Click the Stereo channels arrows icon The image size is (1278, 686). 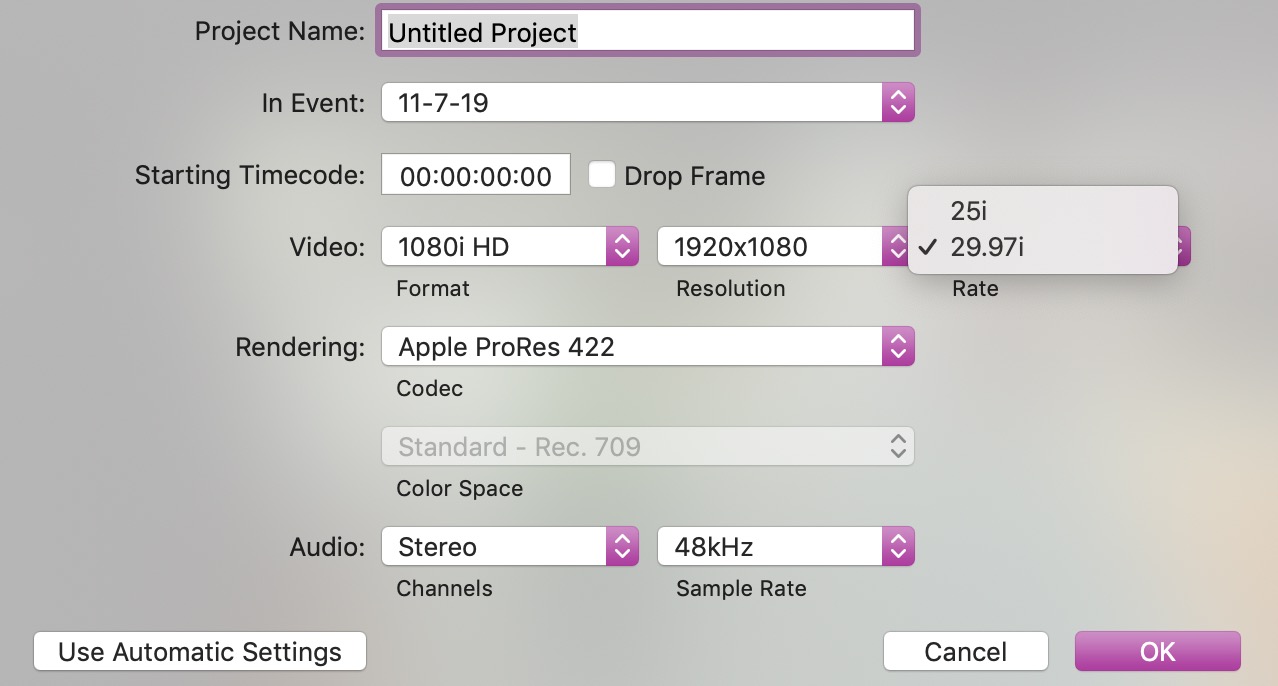(x=622, y=547)
